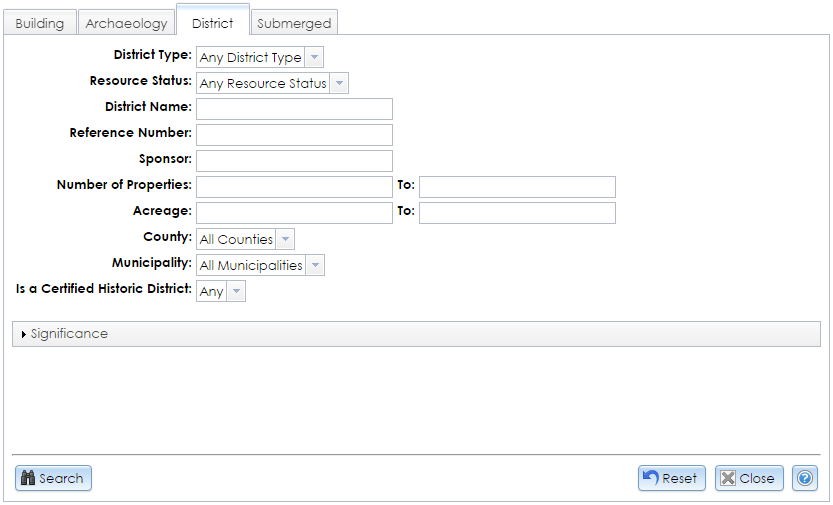Switch to the Submerged tab

click(x=294, y=23)
